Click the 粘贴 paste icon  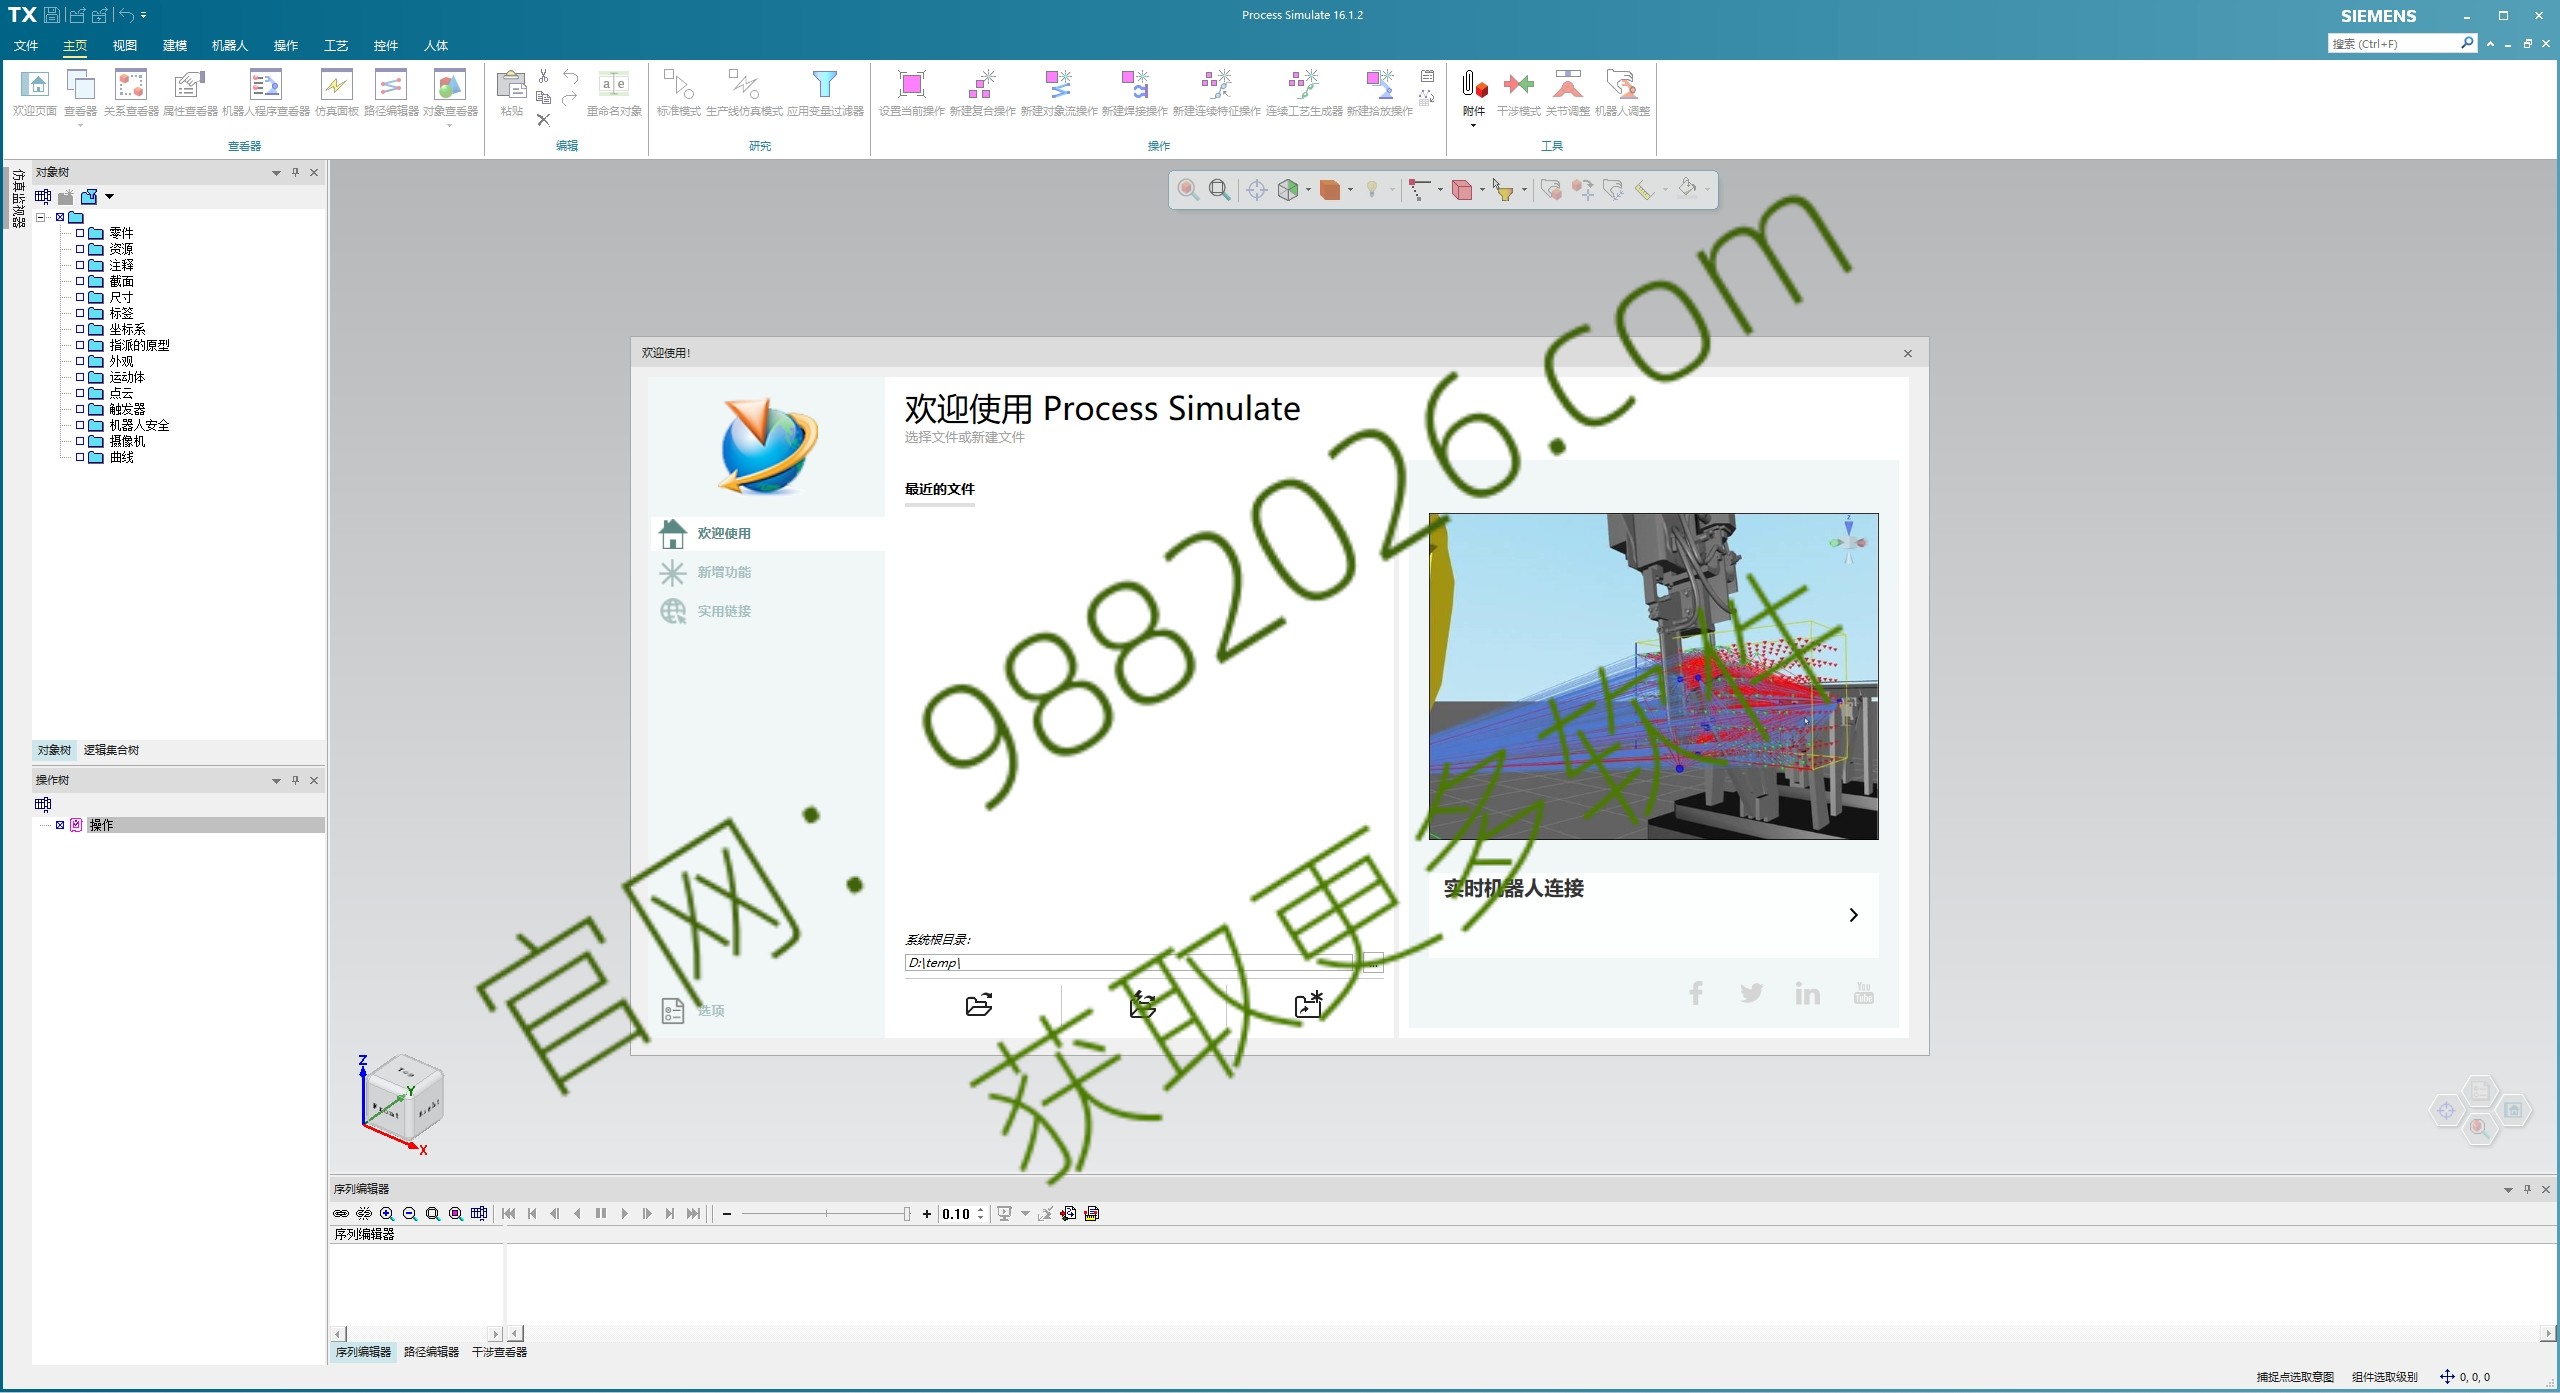511,85
